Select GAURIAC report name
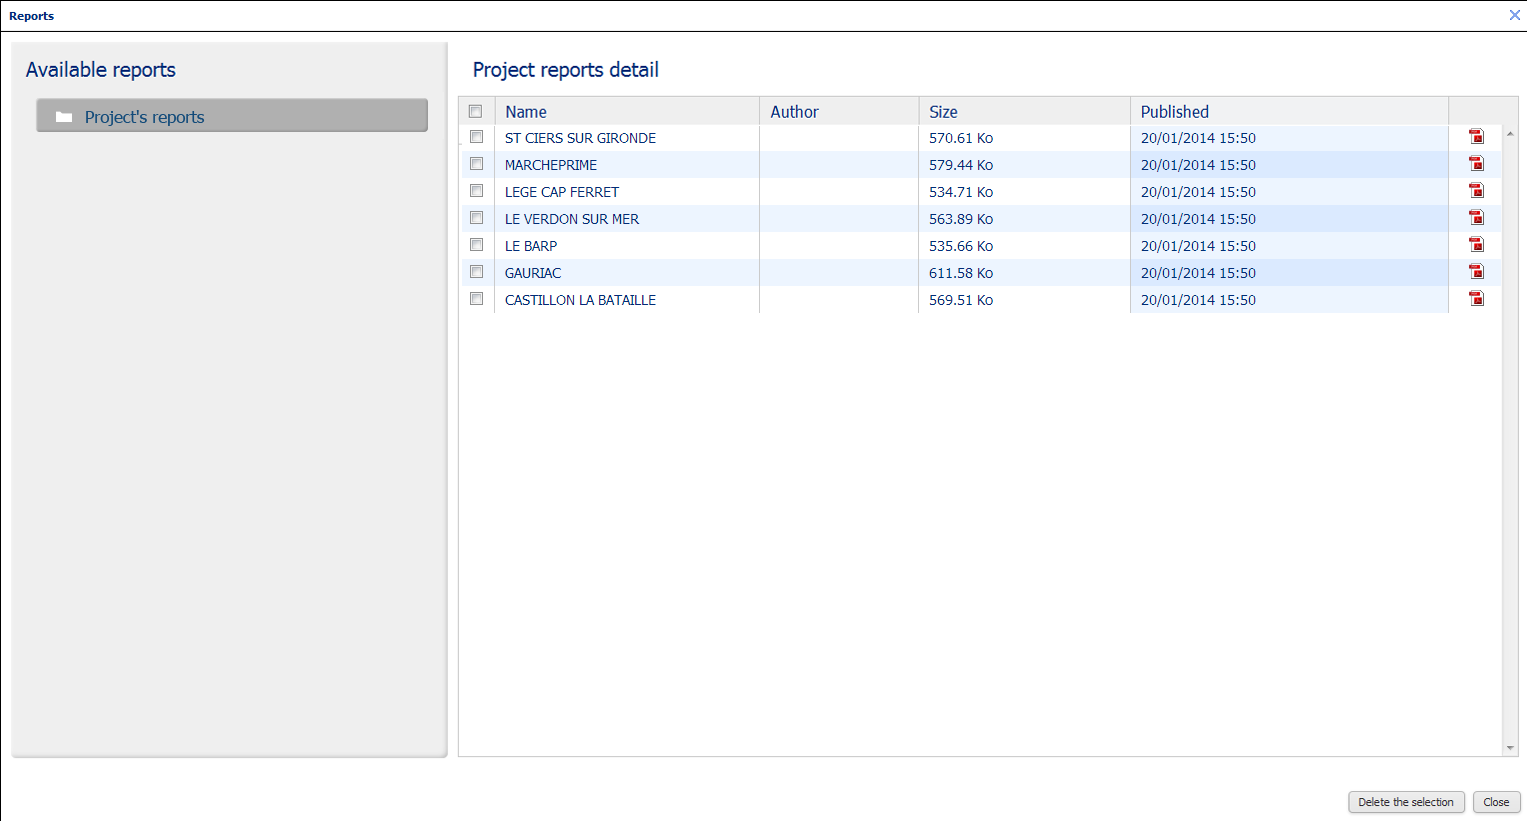 (x=533, y=273)
